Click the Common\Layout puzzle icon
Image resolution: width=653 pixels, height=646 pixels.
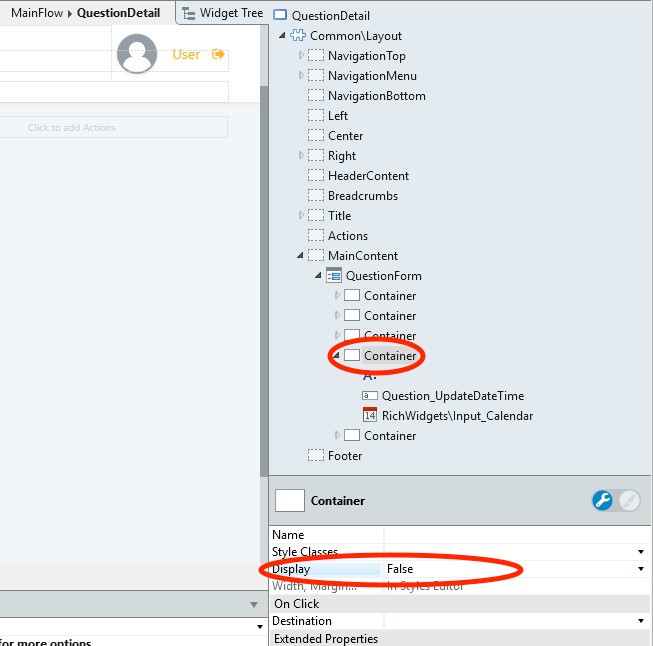(298, 35)
